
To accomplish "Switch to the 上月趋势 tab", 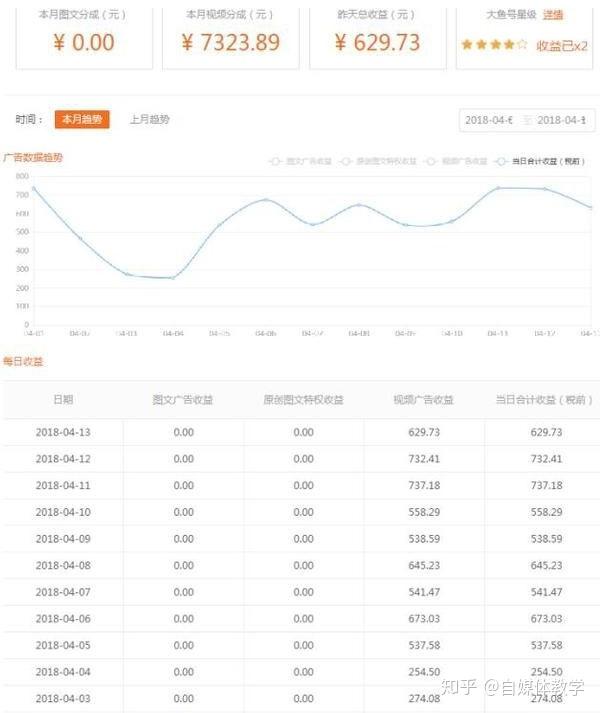I will click(150, 119).
